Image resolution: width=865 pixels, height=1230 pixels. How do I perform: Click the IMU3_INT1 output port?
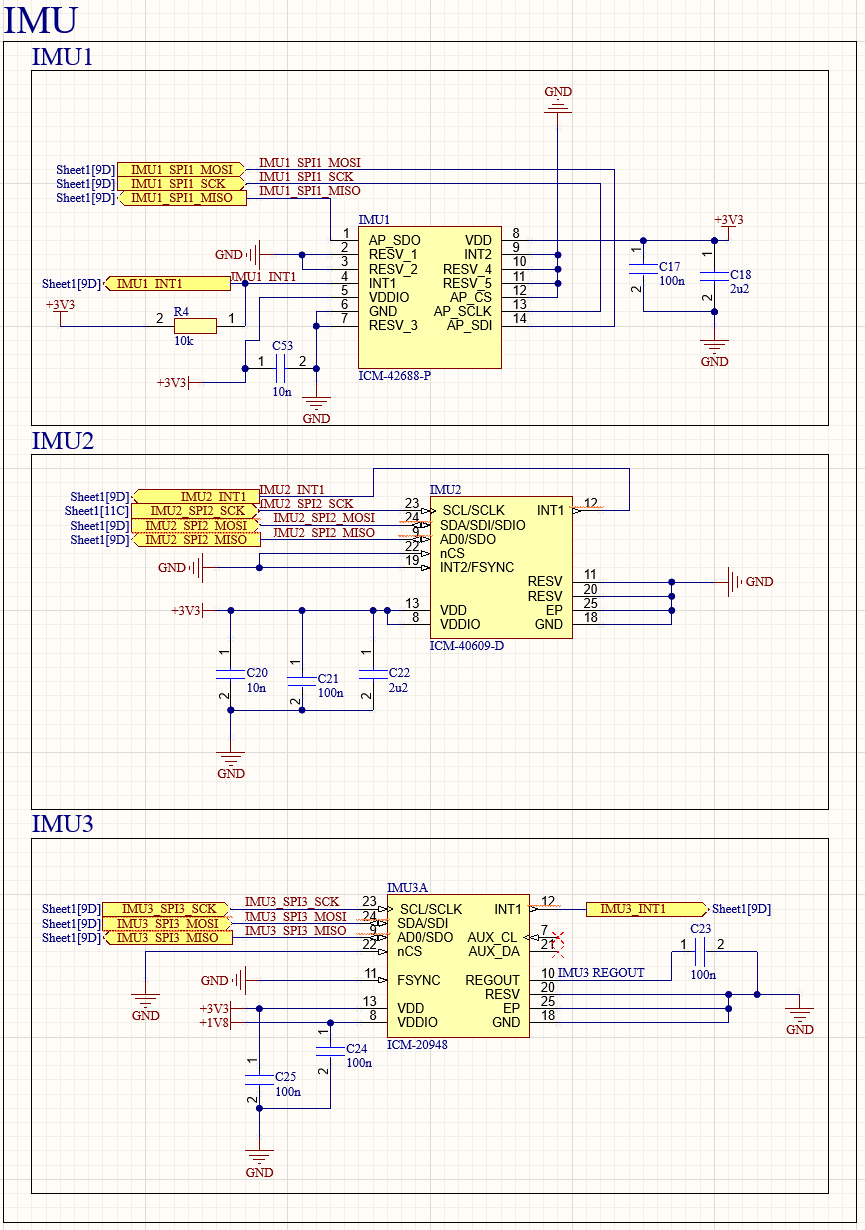pos(645,909)
